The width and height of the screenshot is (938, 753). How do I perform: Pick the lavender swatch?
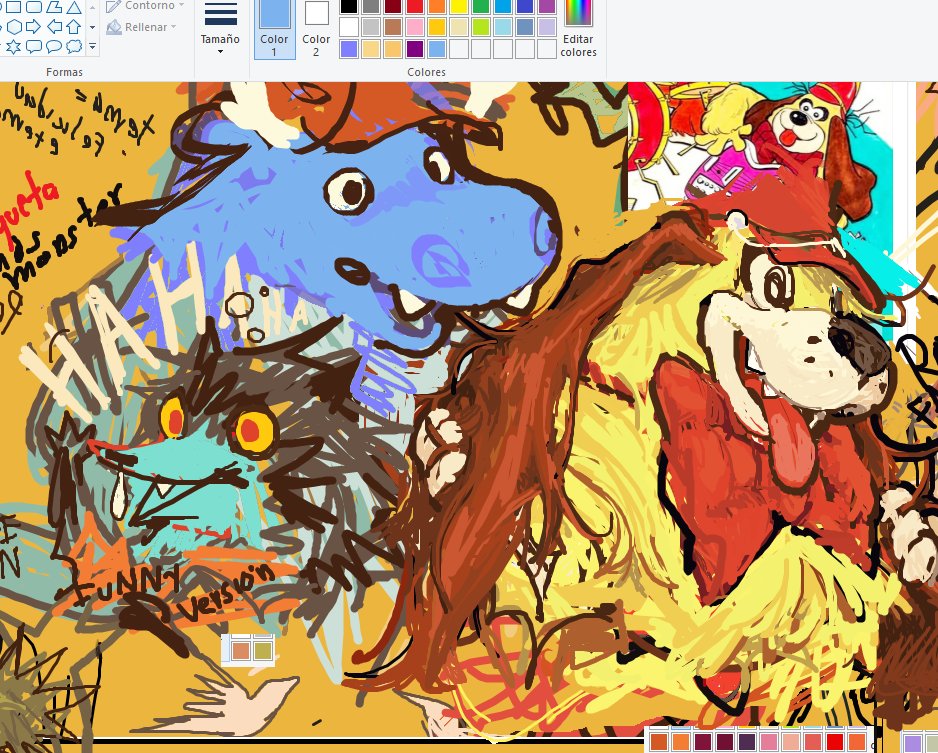[x=547, y=27]
